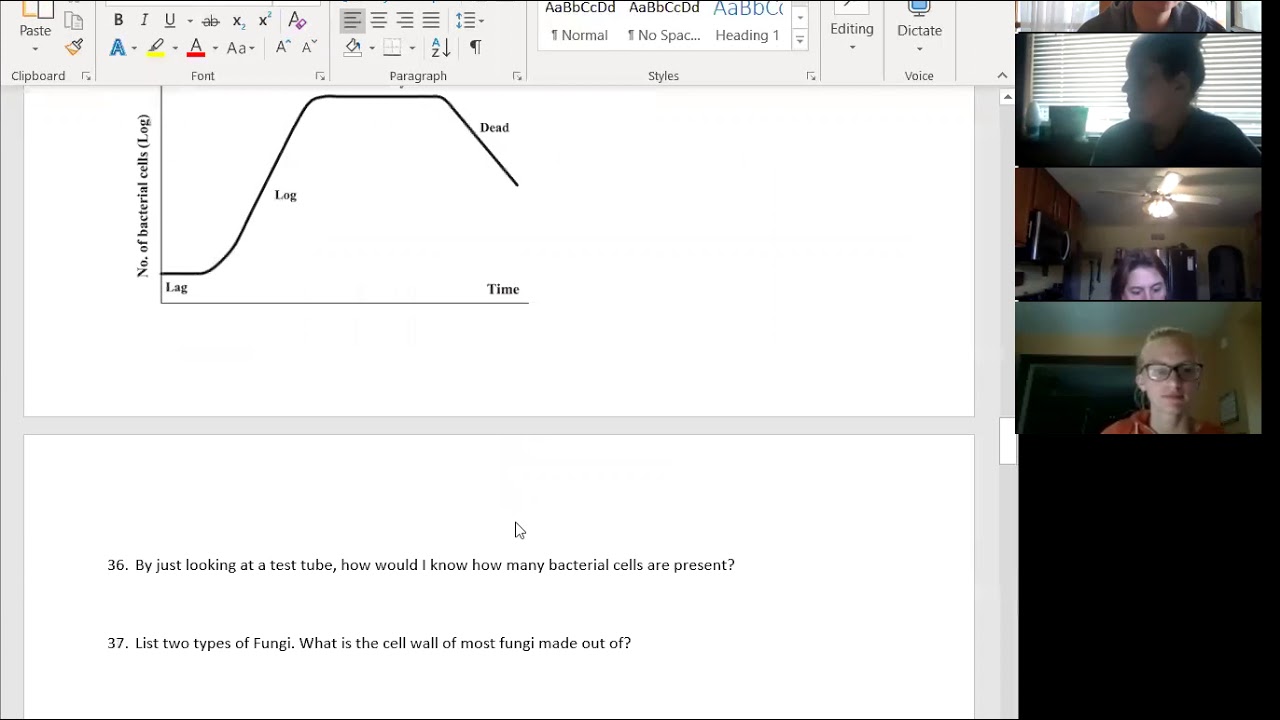The width and height of the screenshot is (1280, 720).
Task: Toggle Strikethrough formatting
Action: [210, 20]
